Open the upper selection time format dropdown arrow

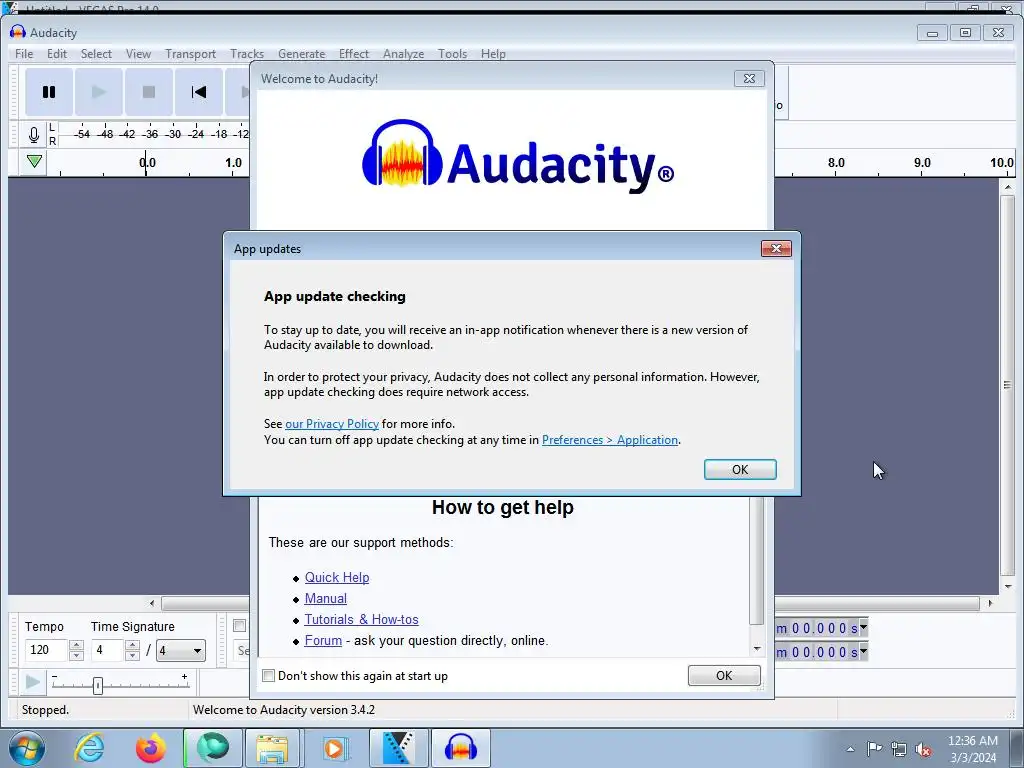click(863, 627)
